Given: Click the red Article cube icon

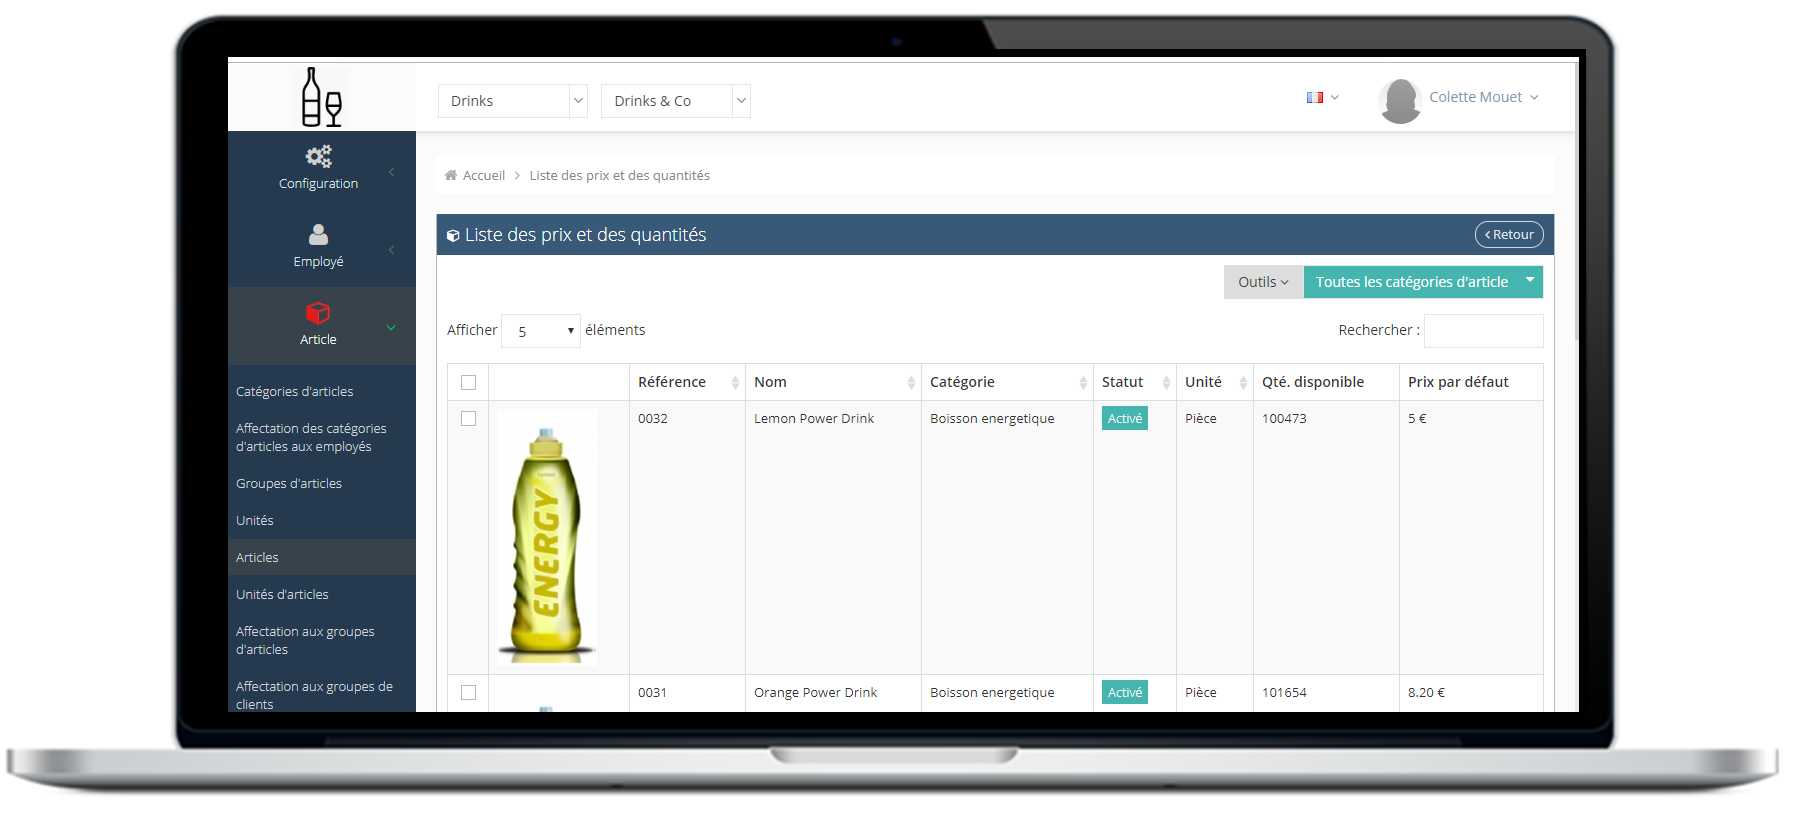Looking at the screenshot, I should click(318, 313).
